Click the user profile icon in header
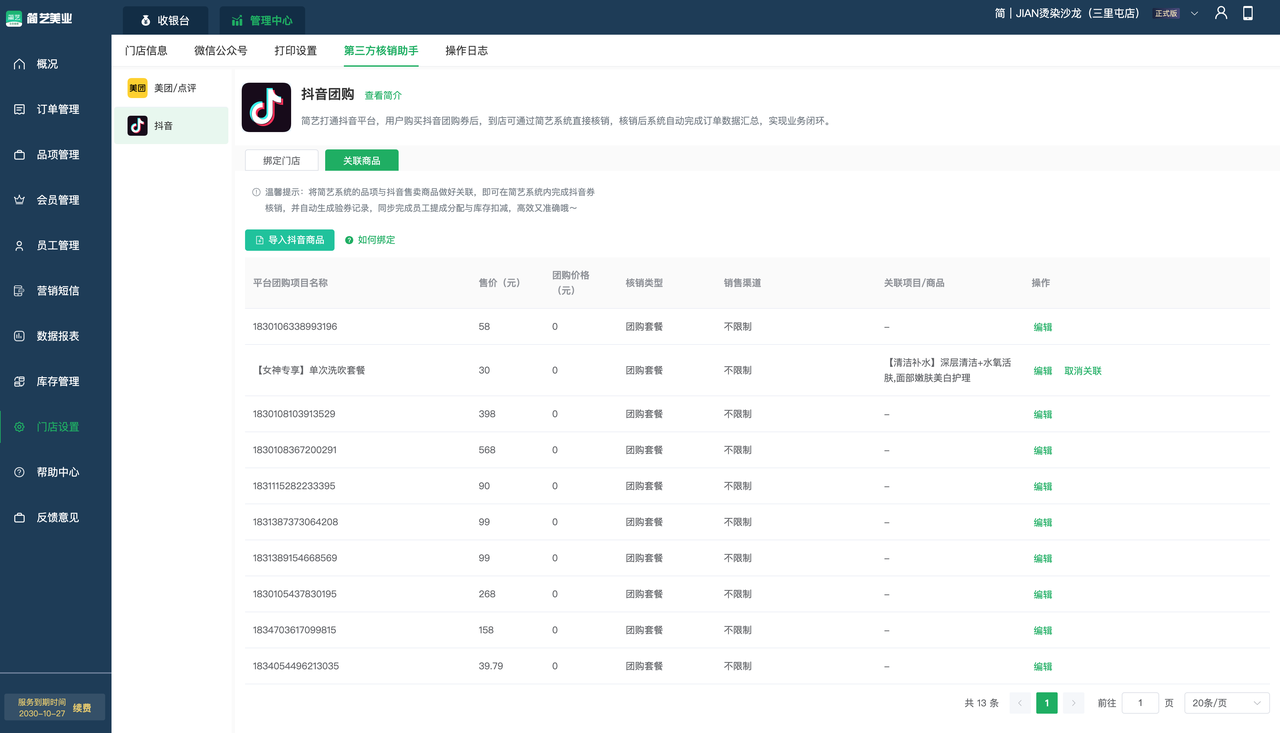 coord(1221,13)
